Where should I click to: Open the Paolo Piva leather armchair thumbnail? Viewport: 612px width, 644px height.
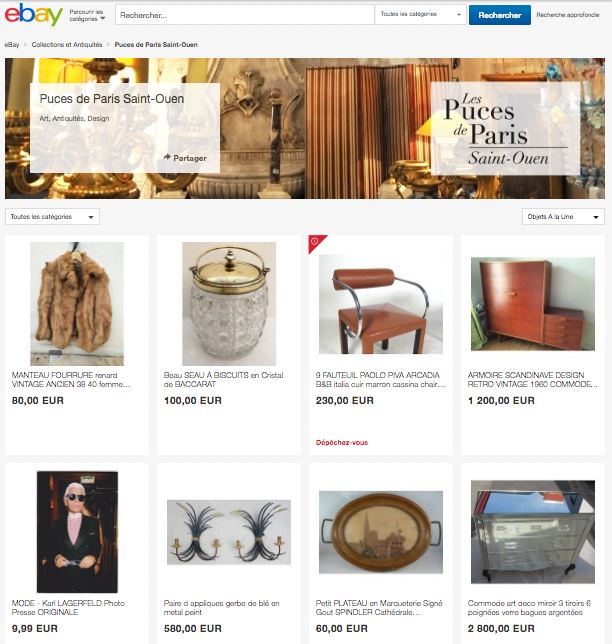381,304
